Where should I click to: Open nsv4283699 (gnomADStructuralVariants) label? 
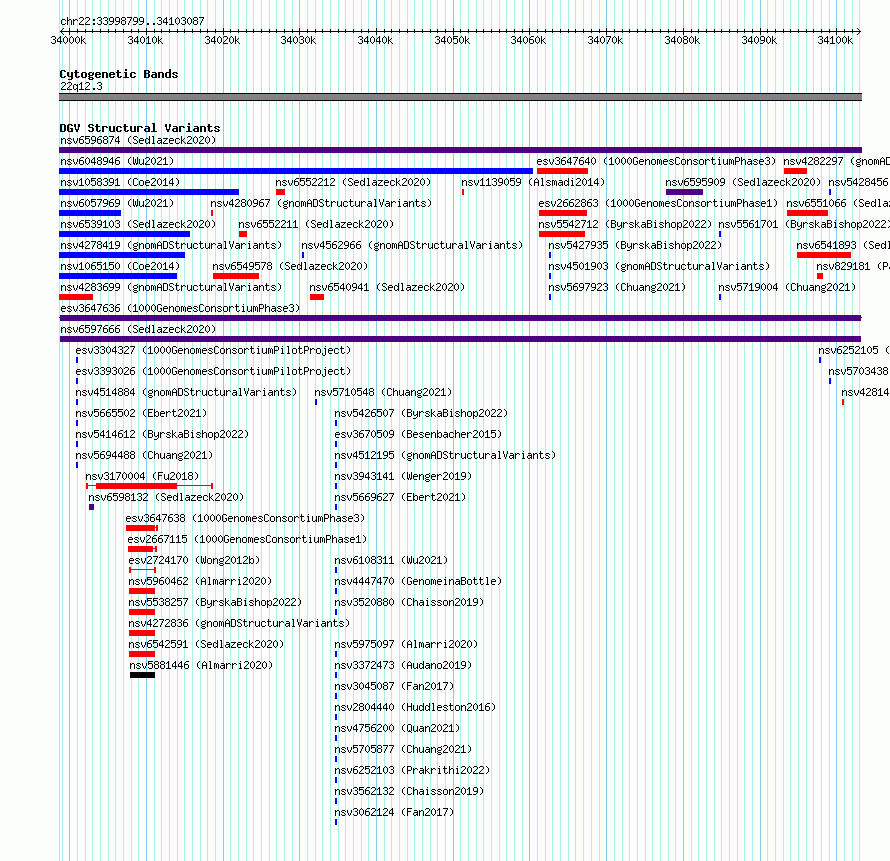171,287
